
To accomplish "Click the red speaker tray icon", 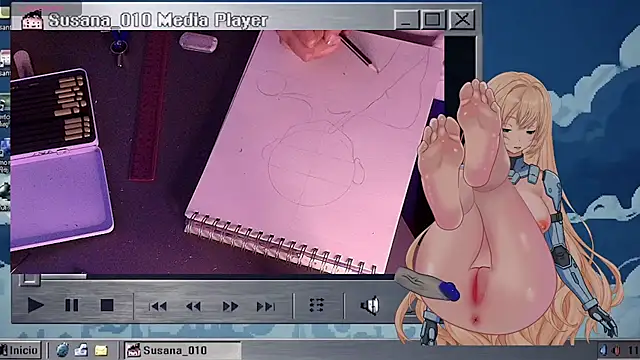I will 616,350.
